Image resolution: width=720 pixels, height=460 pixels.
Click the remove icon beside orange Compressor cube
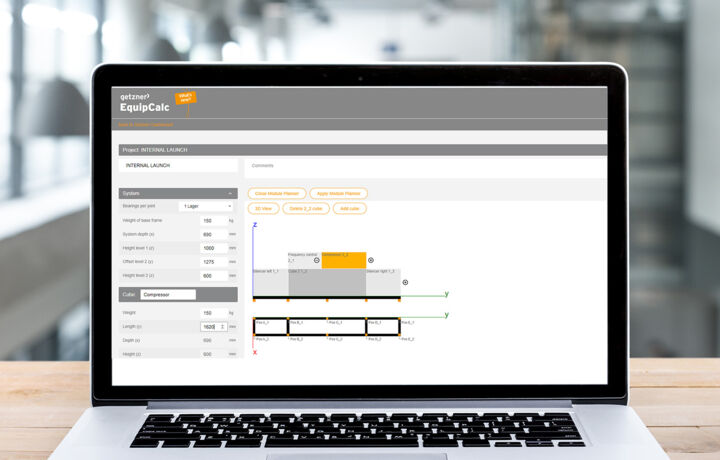[x=371, y=260]
